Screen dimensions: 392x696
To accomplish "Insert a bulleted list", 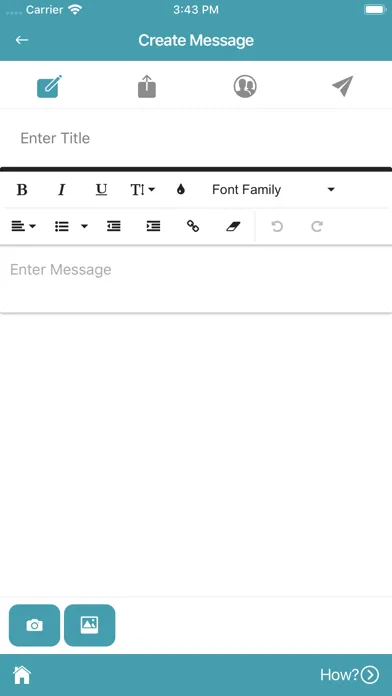I will pyautogui.click(x=62, y=226).
